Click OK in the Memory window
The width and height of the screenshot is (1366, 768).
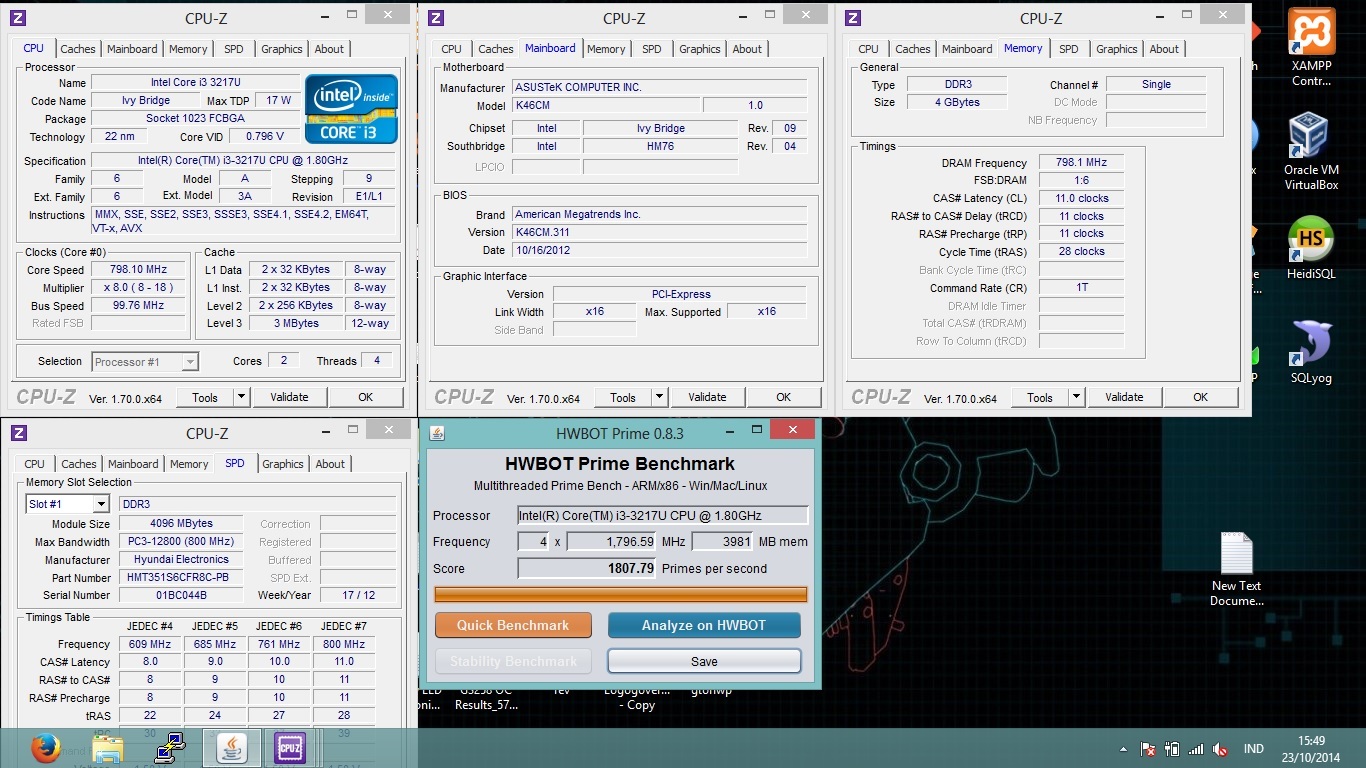tap(1201, 397)
